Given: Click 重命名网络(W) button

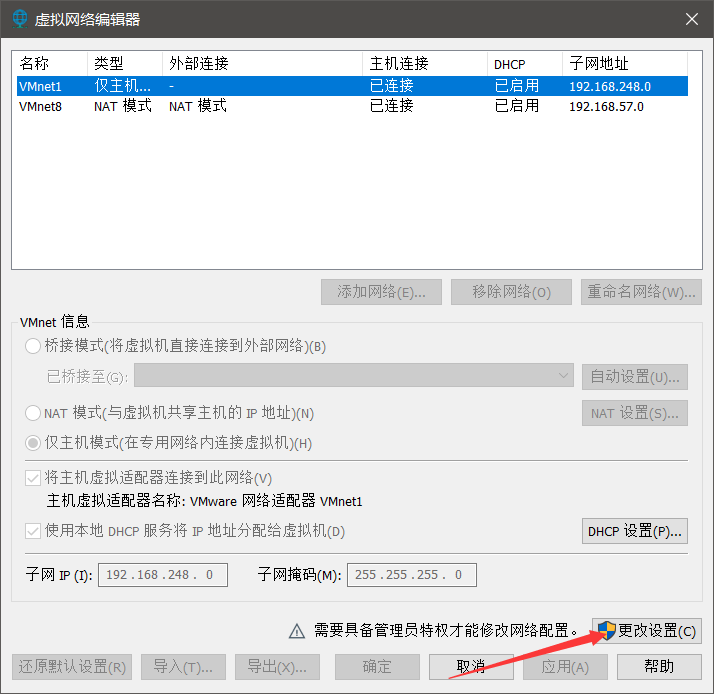Looking at the screenshot, I should [x=641, y=292].
